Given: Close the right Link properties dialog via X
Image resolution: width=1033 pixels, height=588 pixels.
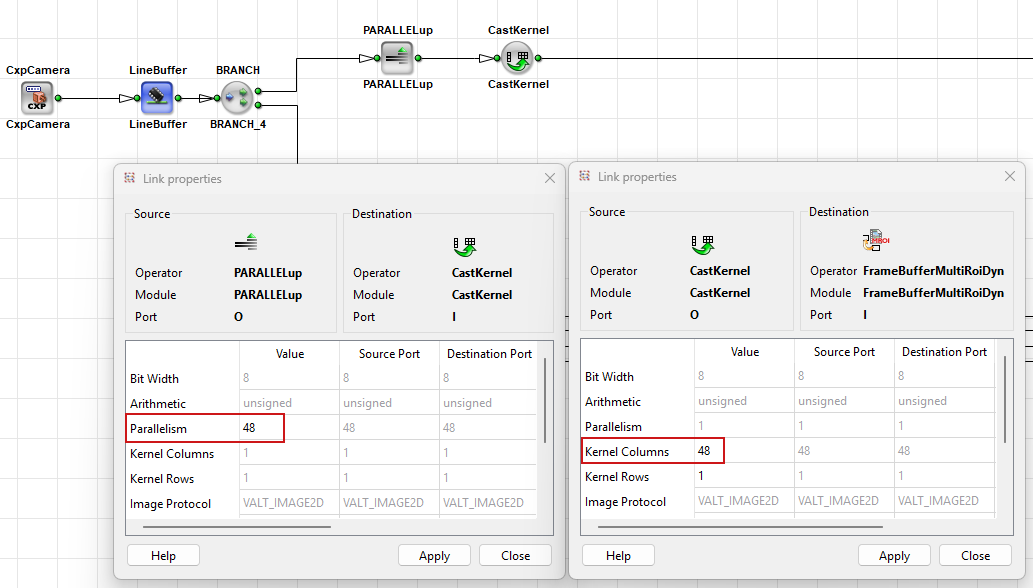Looking at the screenshot, I should [1009, 176].
